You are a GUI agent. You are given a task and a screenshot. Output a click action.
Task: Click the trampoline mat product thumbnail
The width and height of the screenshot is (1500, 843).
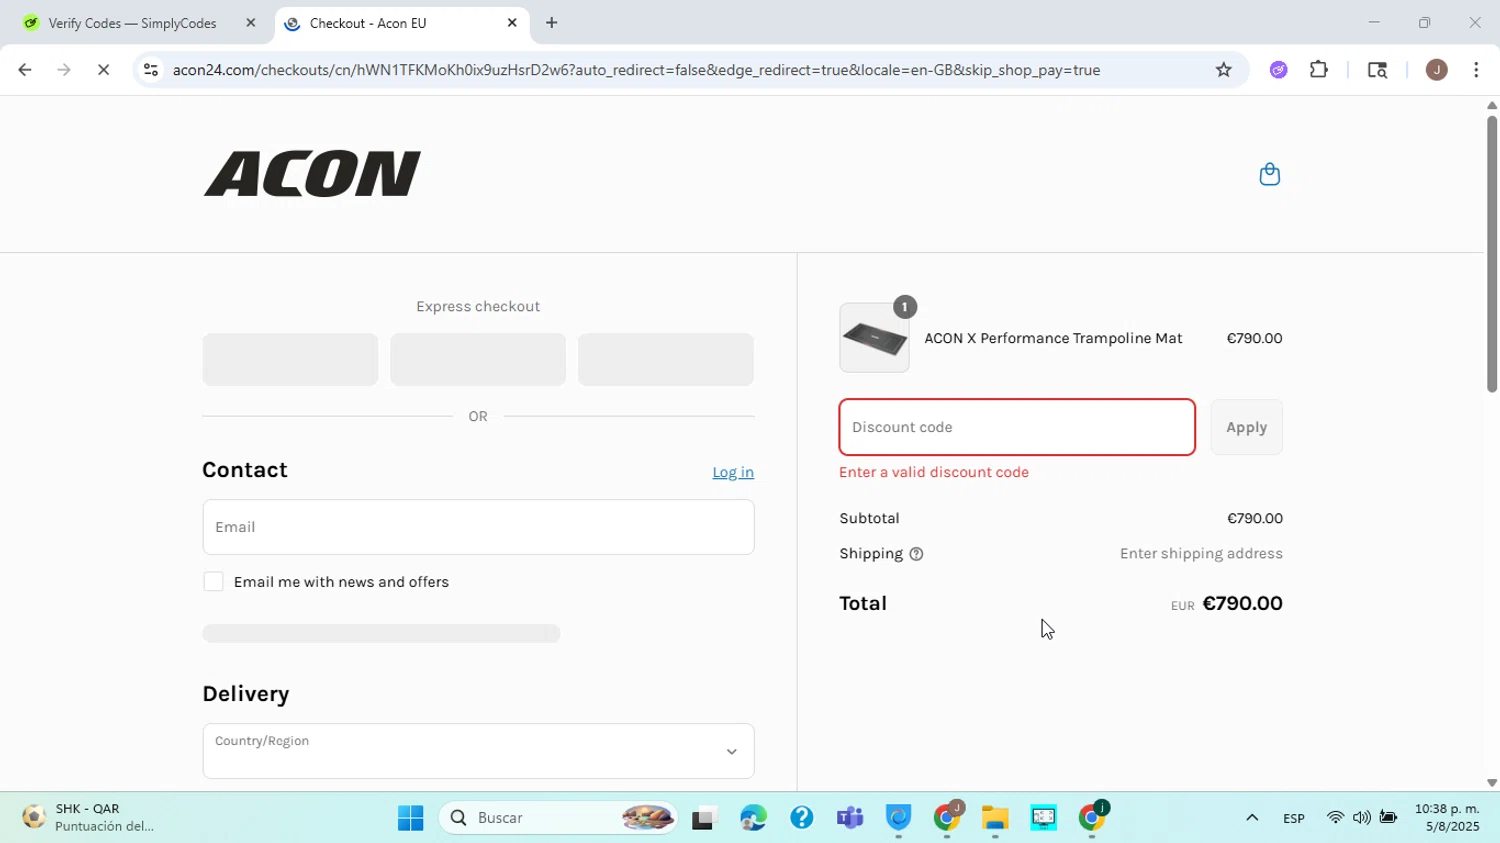coord(874,338)
